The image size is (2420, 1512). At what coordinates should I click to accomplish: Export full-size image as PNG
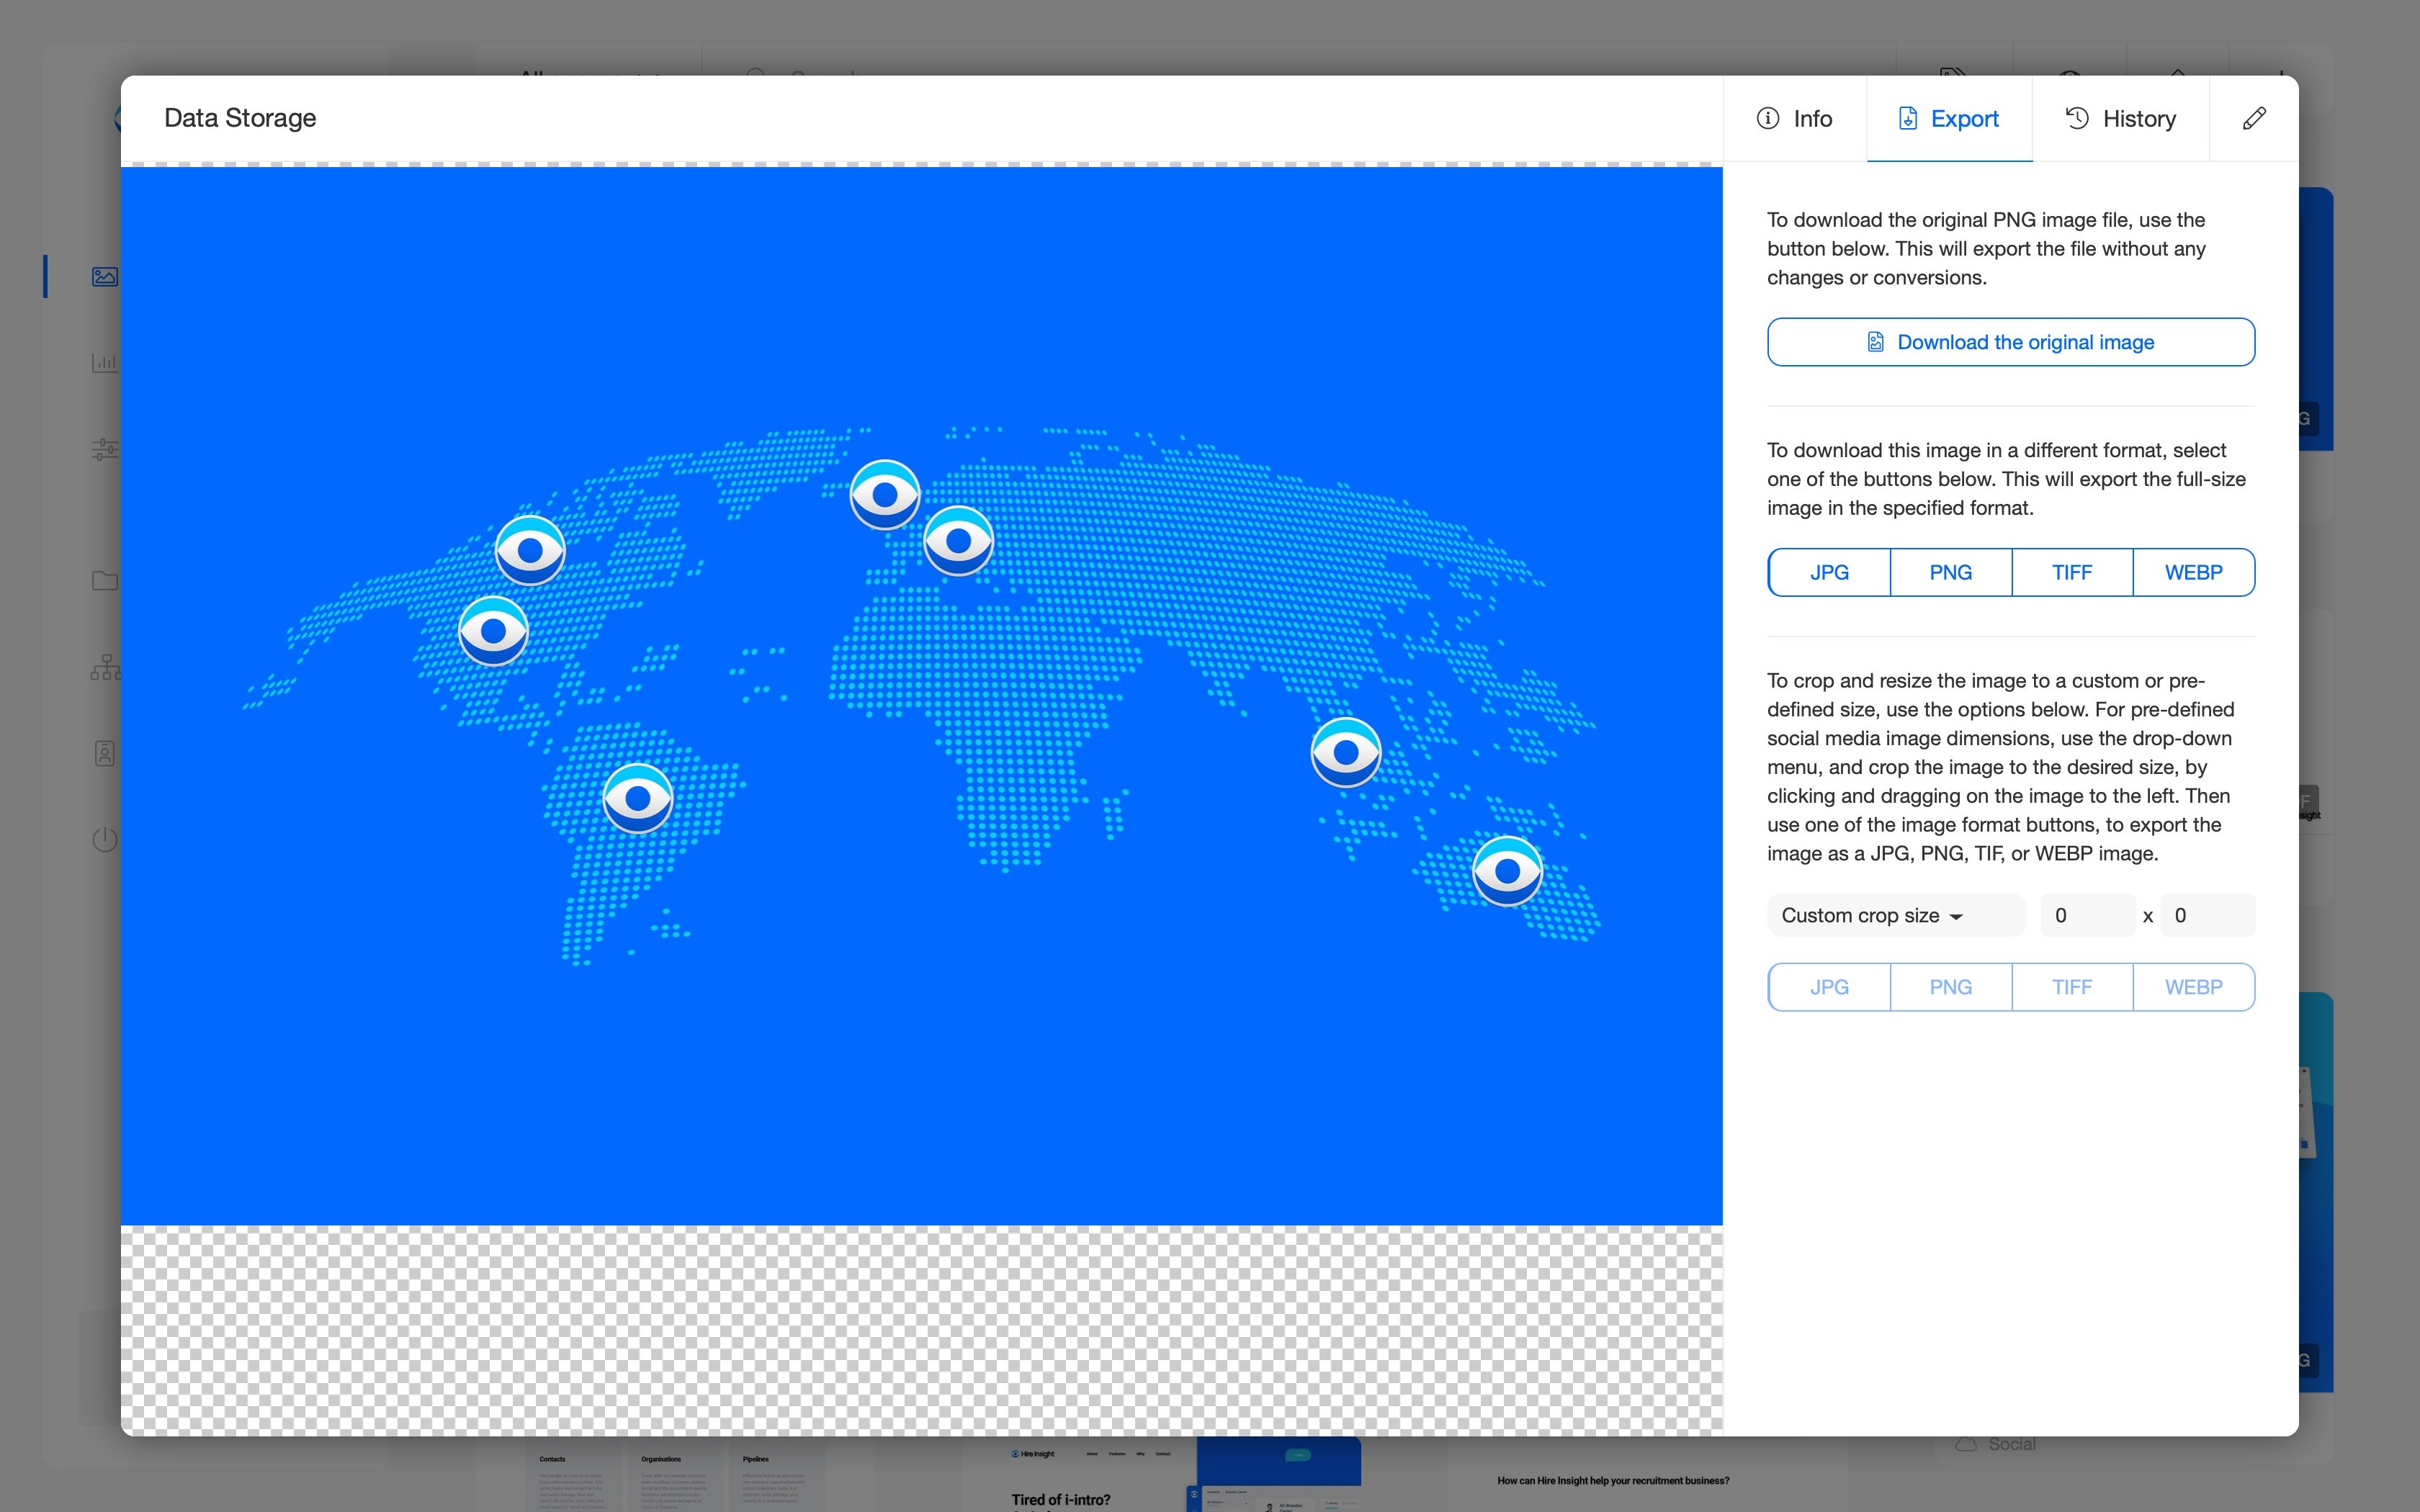click(1951, 572)
